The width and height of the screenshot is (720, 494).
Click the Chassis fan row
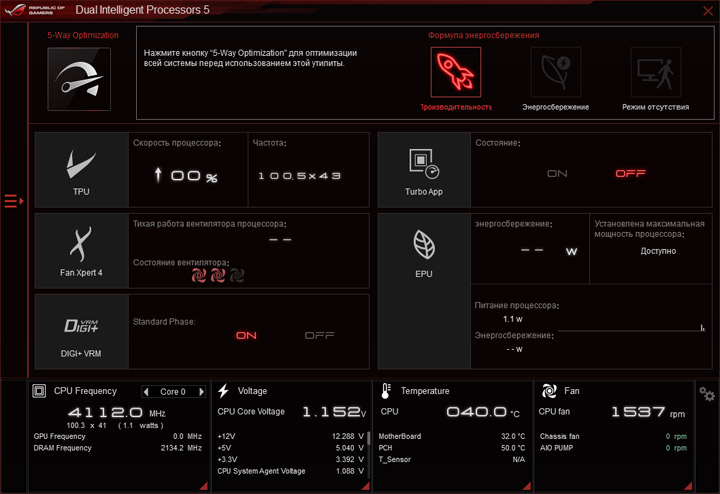613,436
